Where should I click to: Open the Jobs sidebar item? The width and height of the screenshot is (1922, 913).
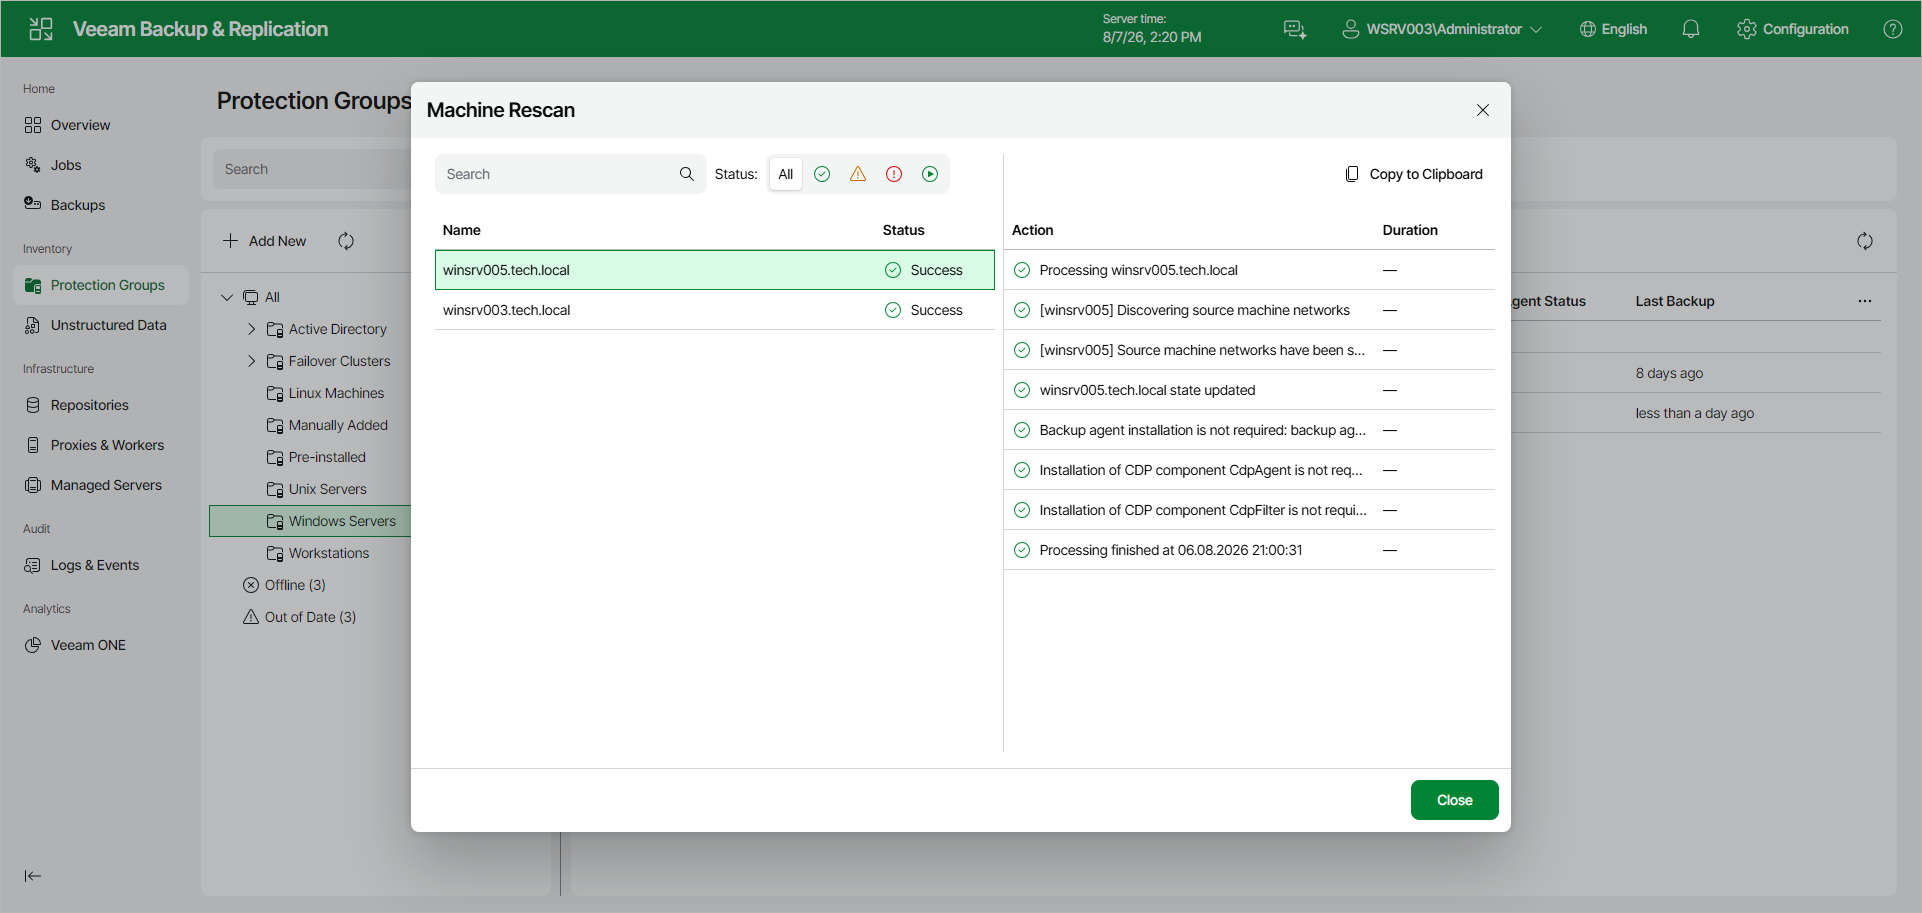point(101,165)
